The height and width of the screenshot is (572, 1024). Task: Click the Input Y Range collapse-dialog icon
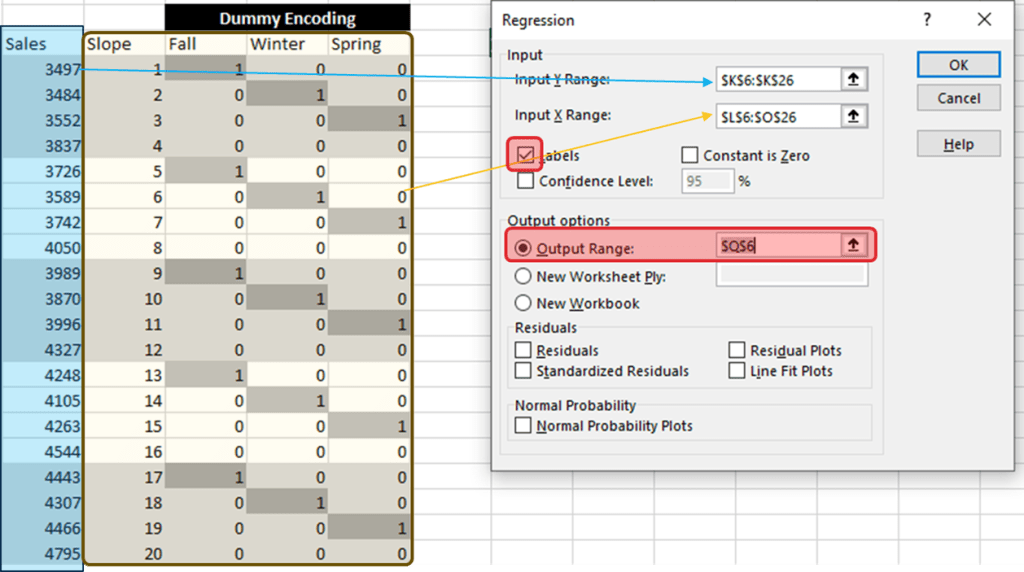pos(852,80)
